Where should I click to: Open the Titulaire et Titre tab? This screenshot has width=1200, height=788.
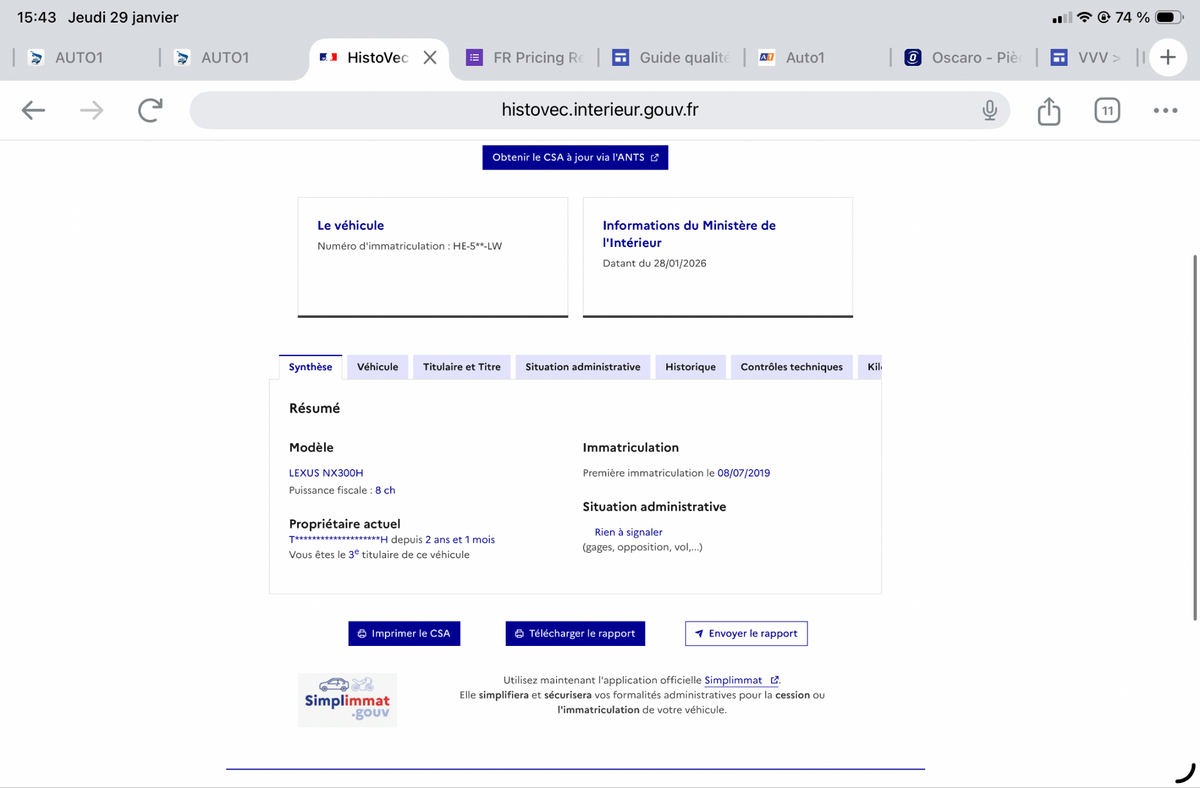pos(461,367)
